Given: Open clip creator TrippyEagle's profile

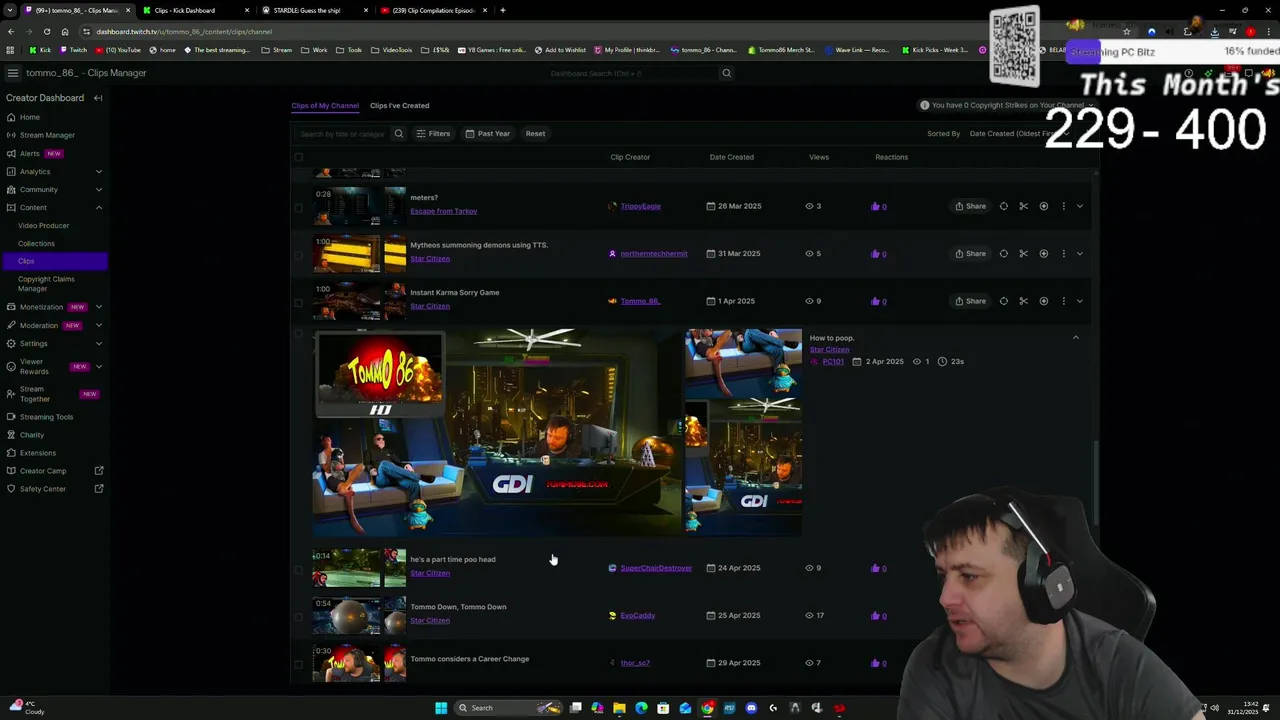Looking at the screenshot, I should [640, 206].
